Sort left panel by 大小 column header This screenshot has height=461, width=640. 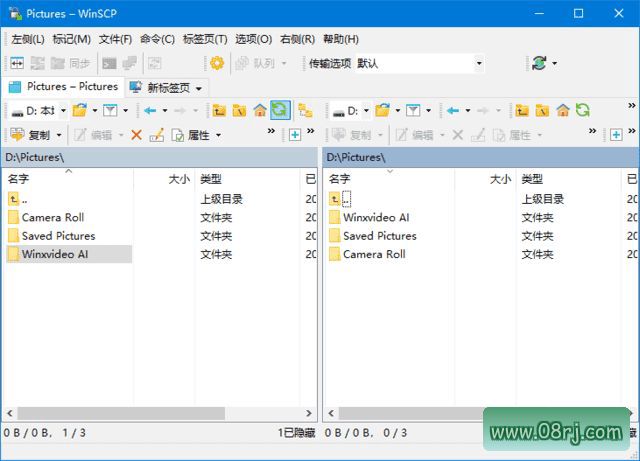point(164,178)
